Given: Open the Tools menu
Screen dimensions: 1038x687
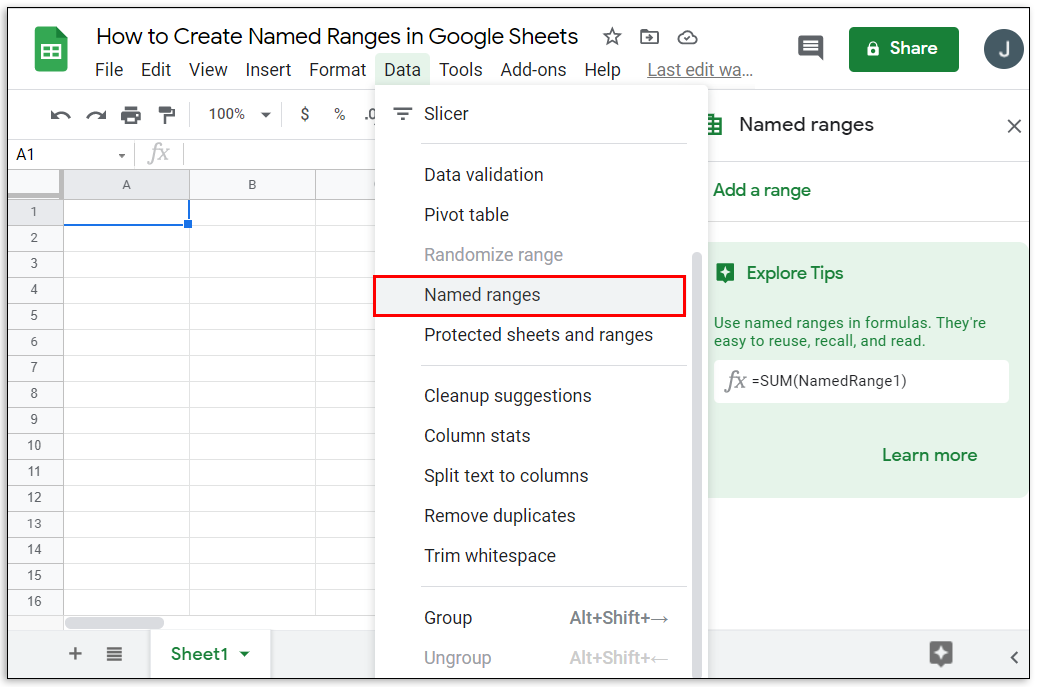Looking at the screenshot, I should click(x=461, y=69).
